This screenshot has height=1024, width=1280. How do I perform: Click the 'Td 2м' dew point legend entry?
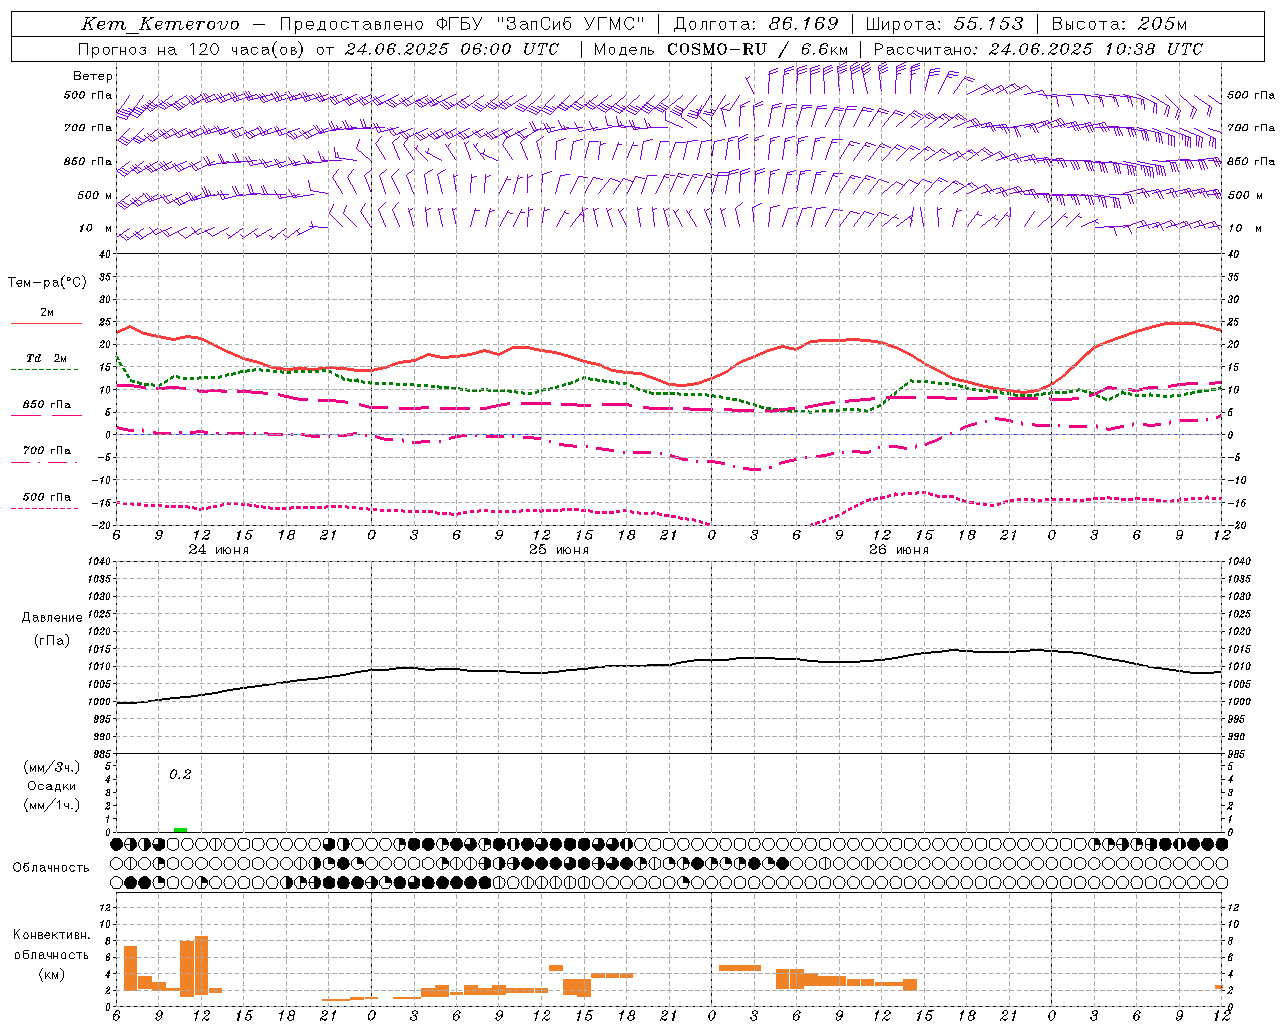[47, 358]
